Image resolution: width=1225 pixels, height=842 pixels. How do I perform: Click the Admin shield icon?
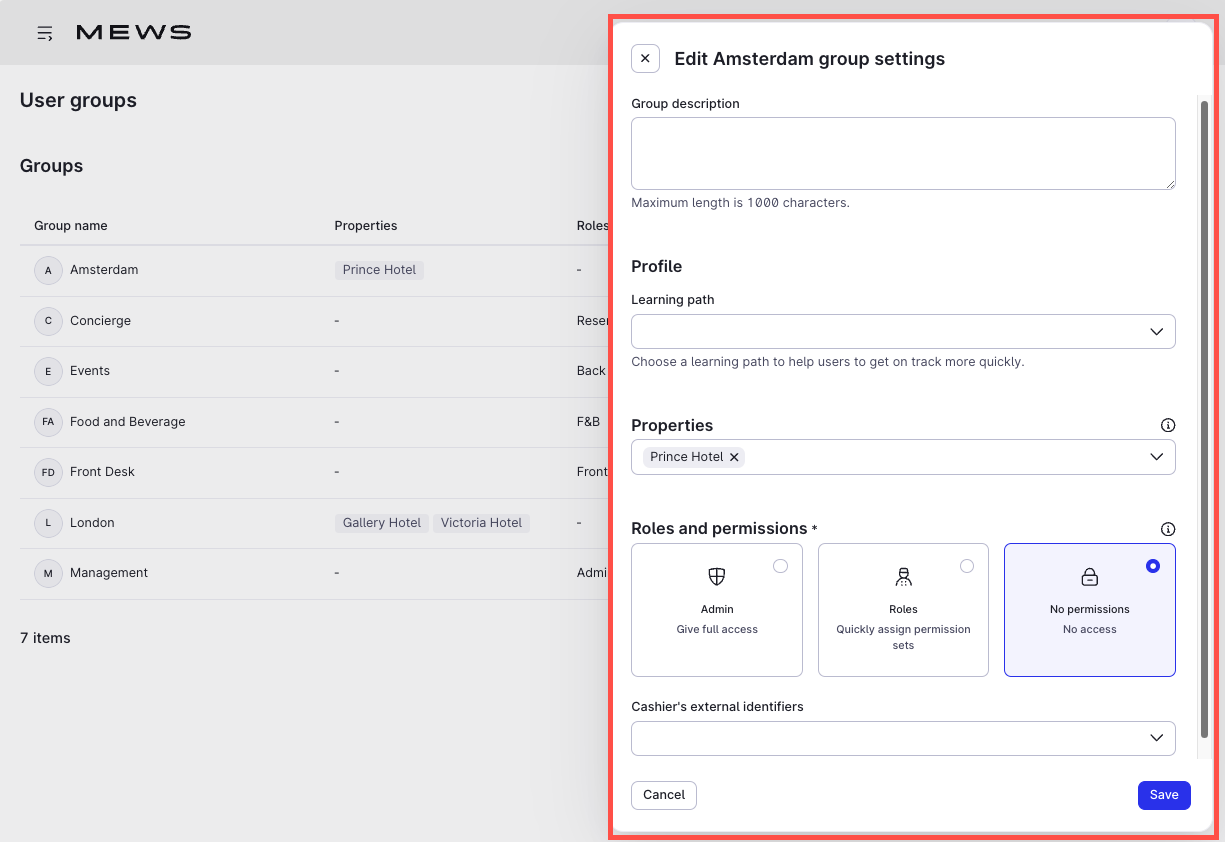(x=717, y=577)
